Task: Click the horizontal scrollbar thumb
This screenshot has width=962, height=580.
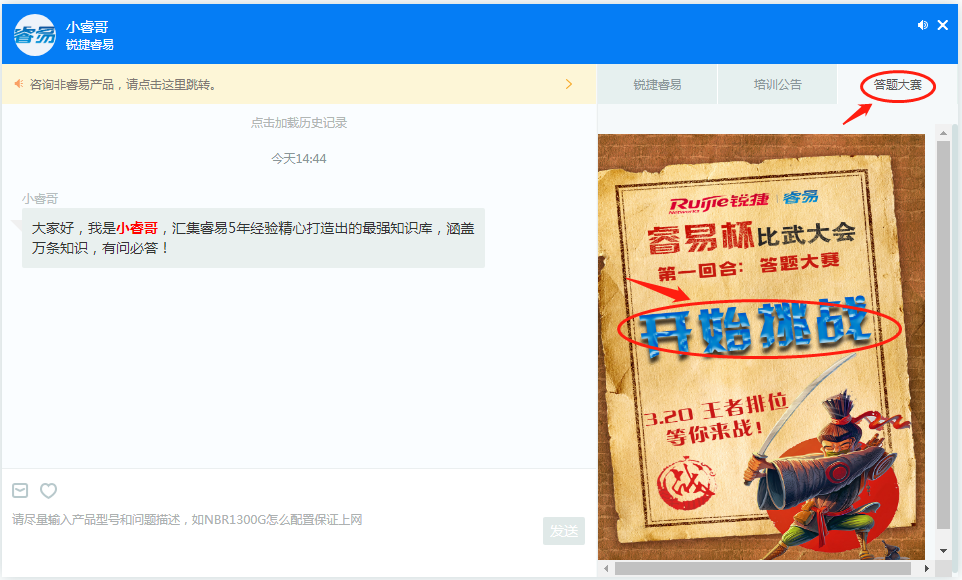Action: [x=764, y=568]
